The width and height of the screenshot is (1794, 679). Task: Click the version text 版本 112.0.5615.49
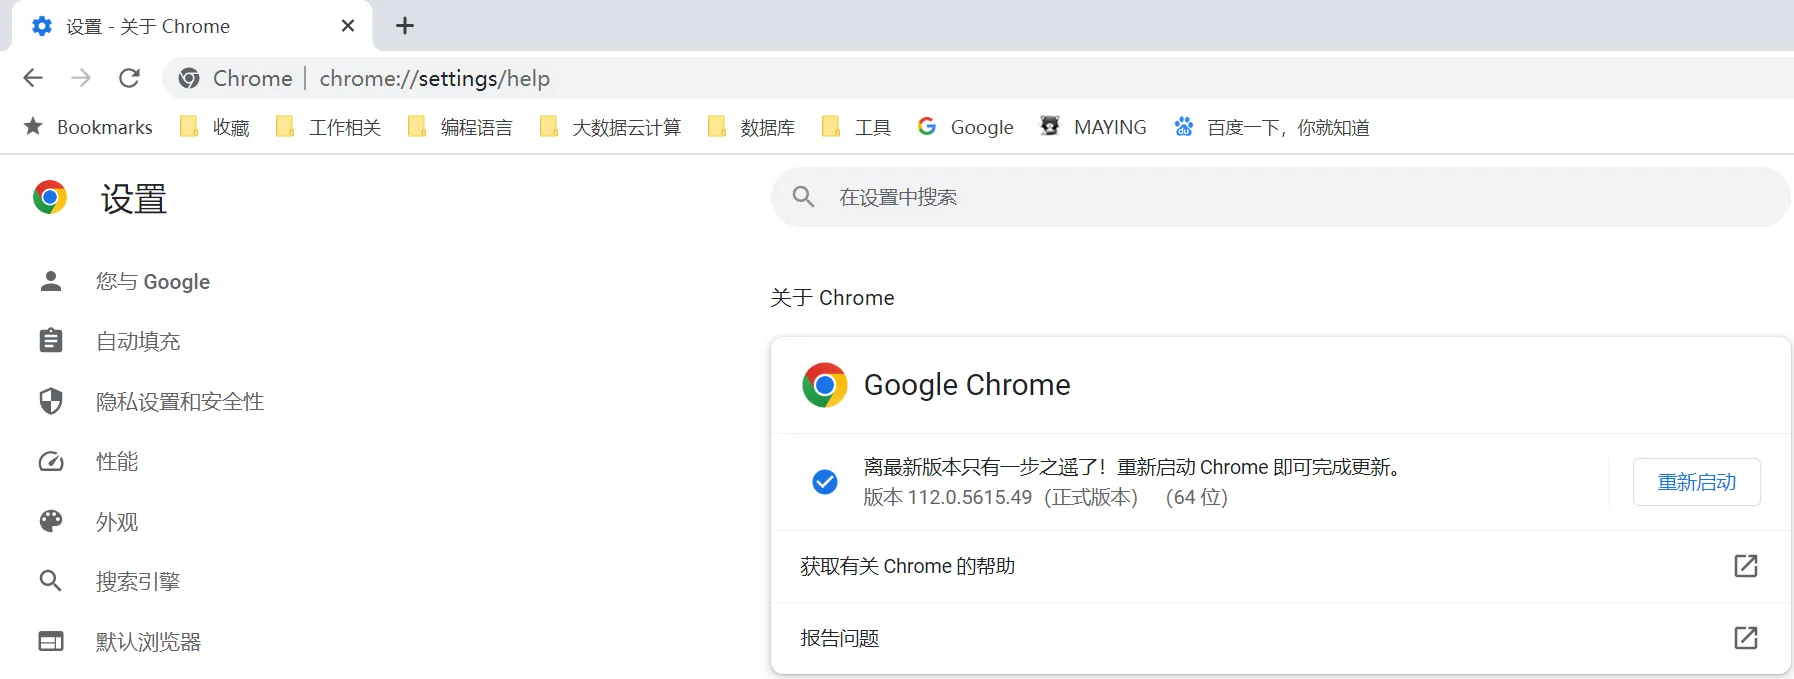(948, 498)
